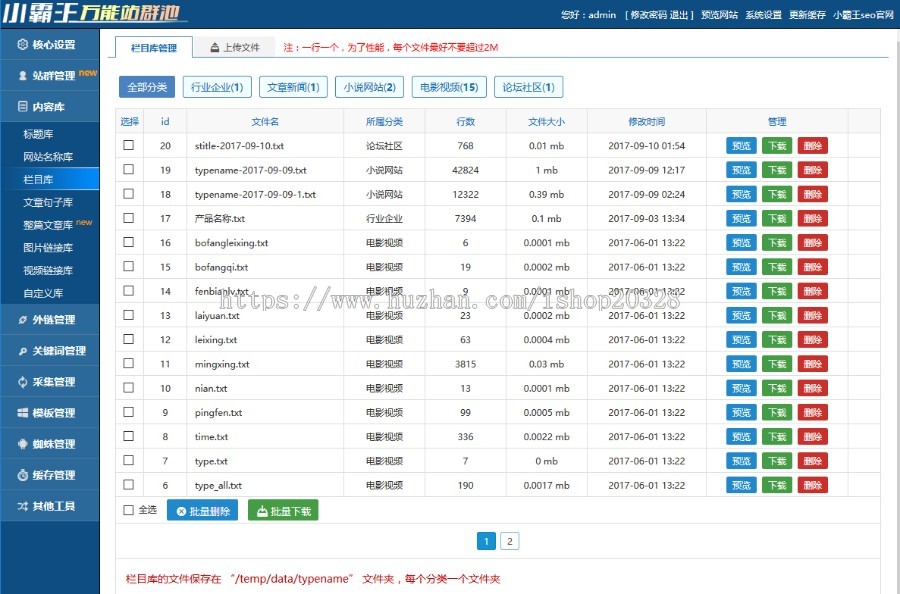Preview typename-2017-09-09.txt file
The height and width of the screenshot is (594, 900).
click(741, 170)
